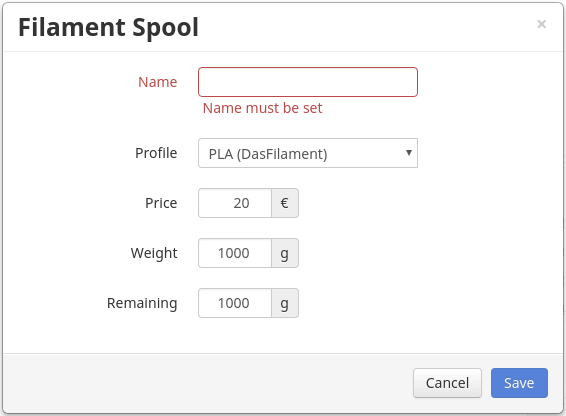The image size is (566, 416).
Task: Open the Profile dropdown PLA (DasFilament)
Action: [308, 153]
